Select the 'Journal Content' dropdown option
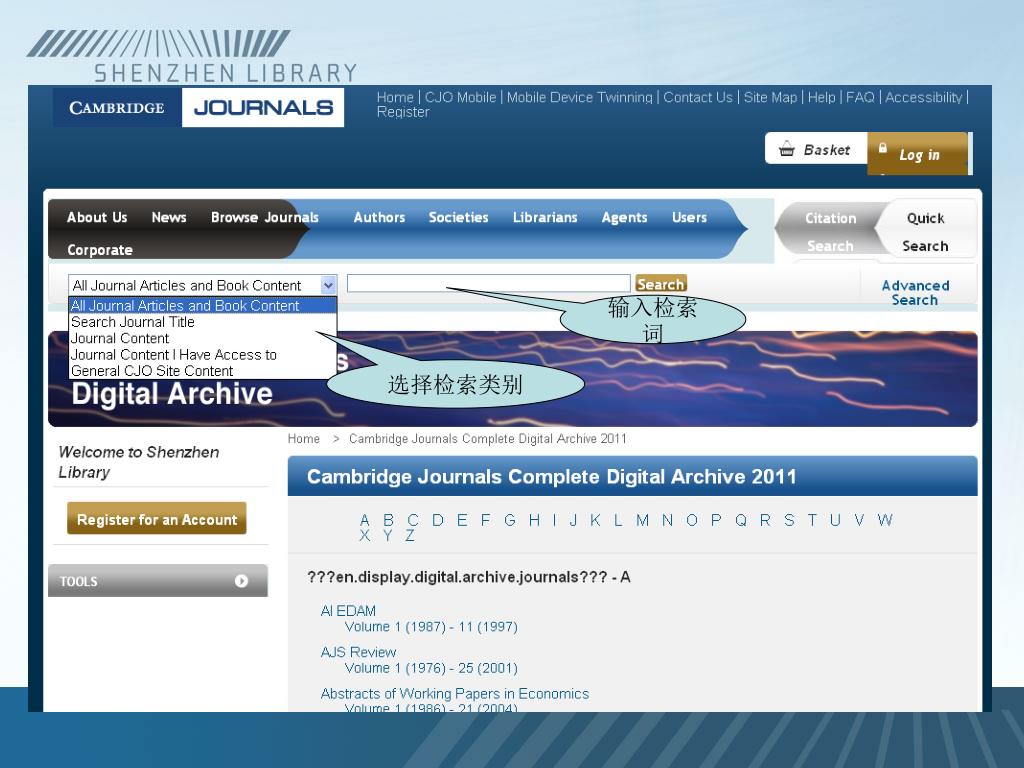The width and height of the screenshot is (1024, 768). [x=202, y=338]
